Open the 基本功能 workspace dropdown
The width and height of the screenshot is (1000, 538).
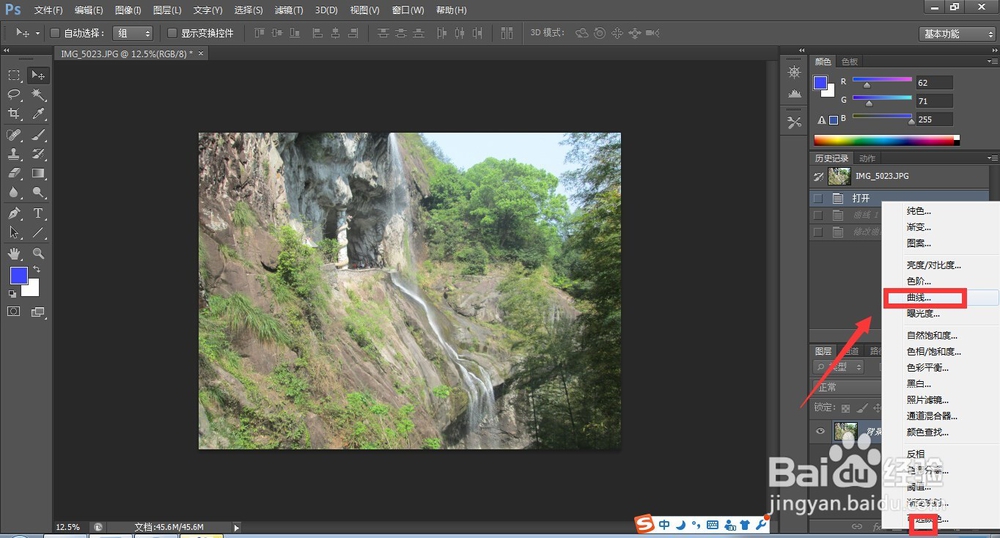(957, 34)
